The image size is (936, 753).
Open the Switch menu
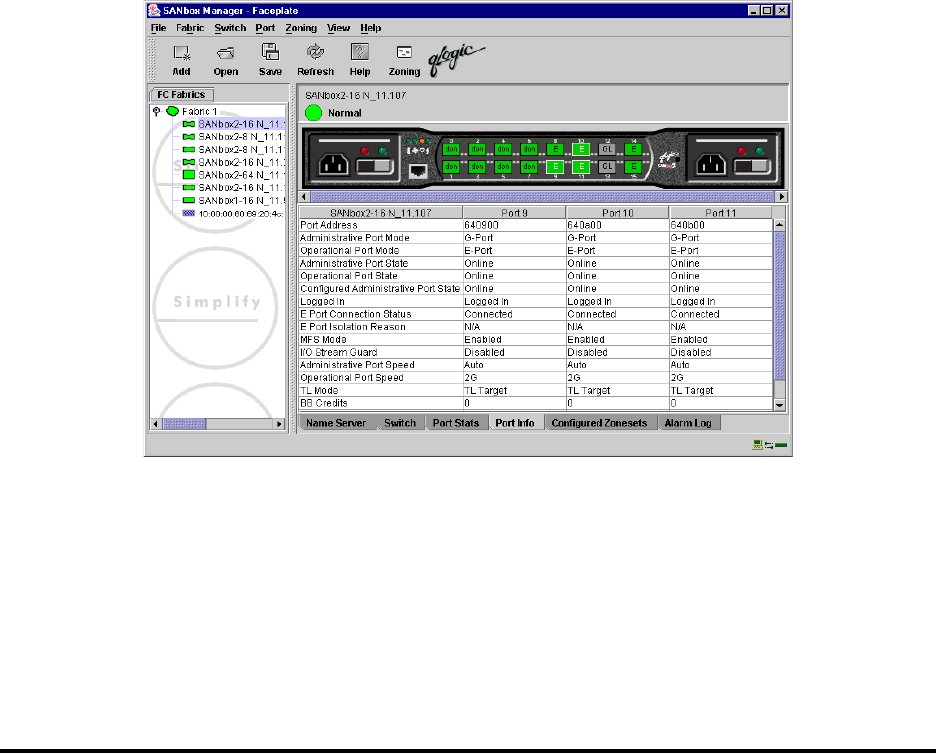pos(230,28)
